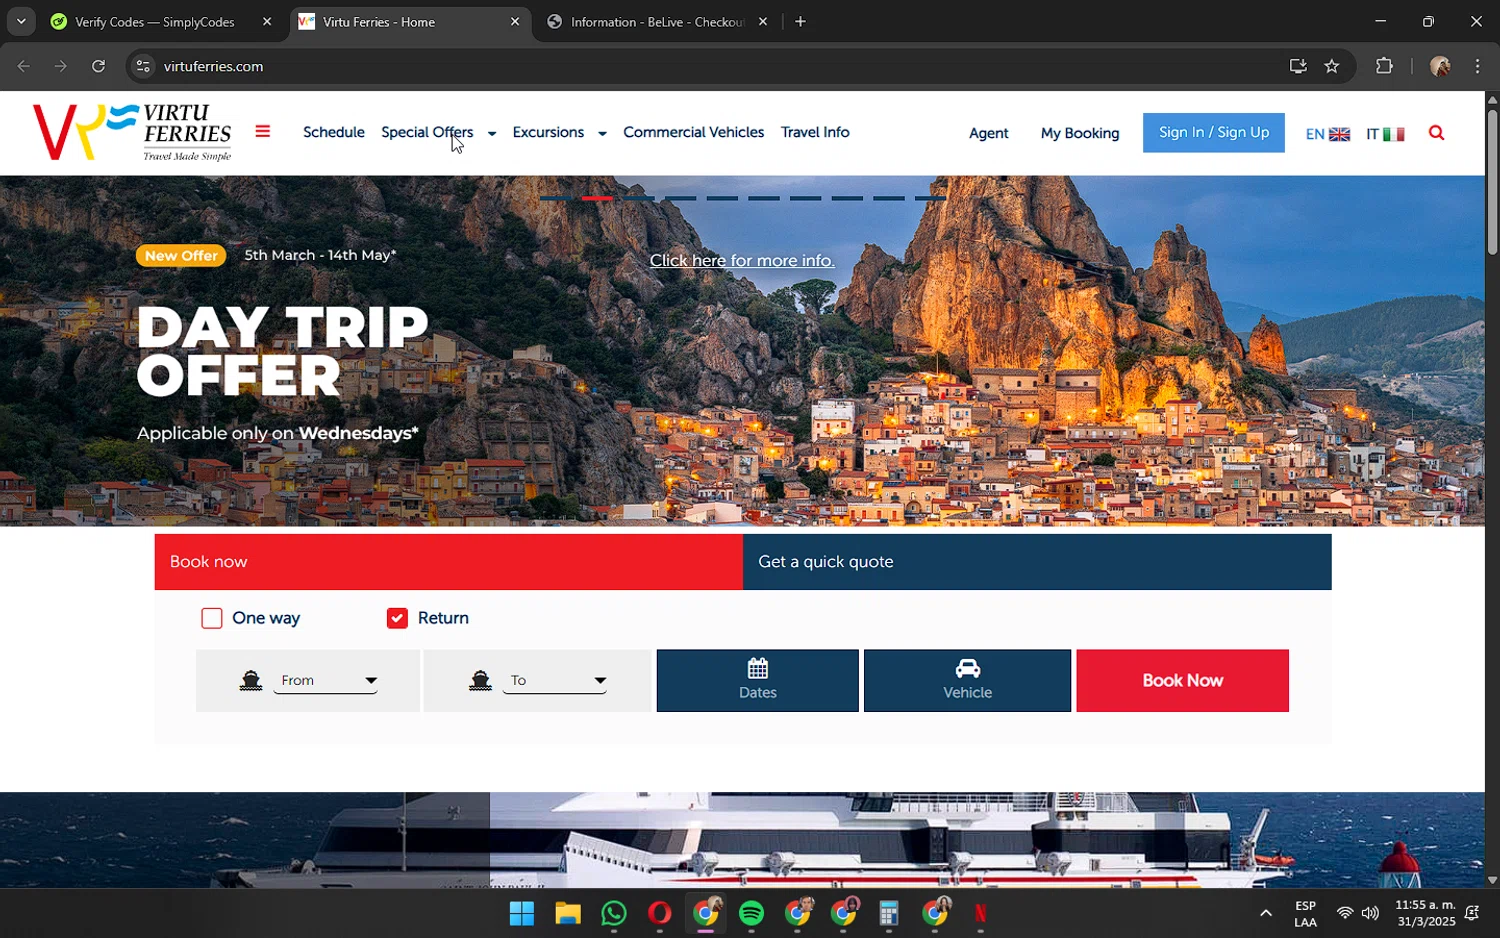Check the One way checkbox
1500x938 pixels.
tap(211, 618)
